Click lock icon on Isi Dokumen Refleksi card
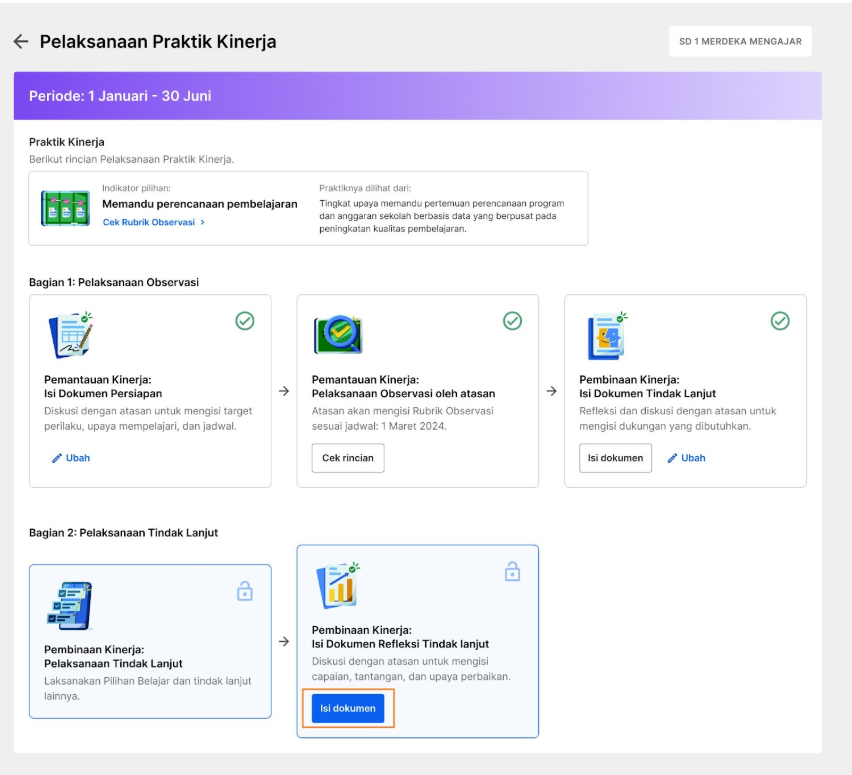Screen dimensions: 852x775 tap(512, 571)
